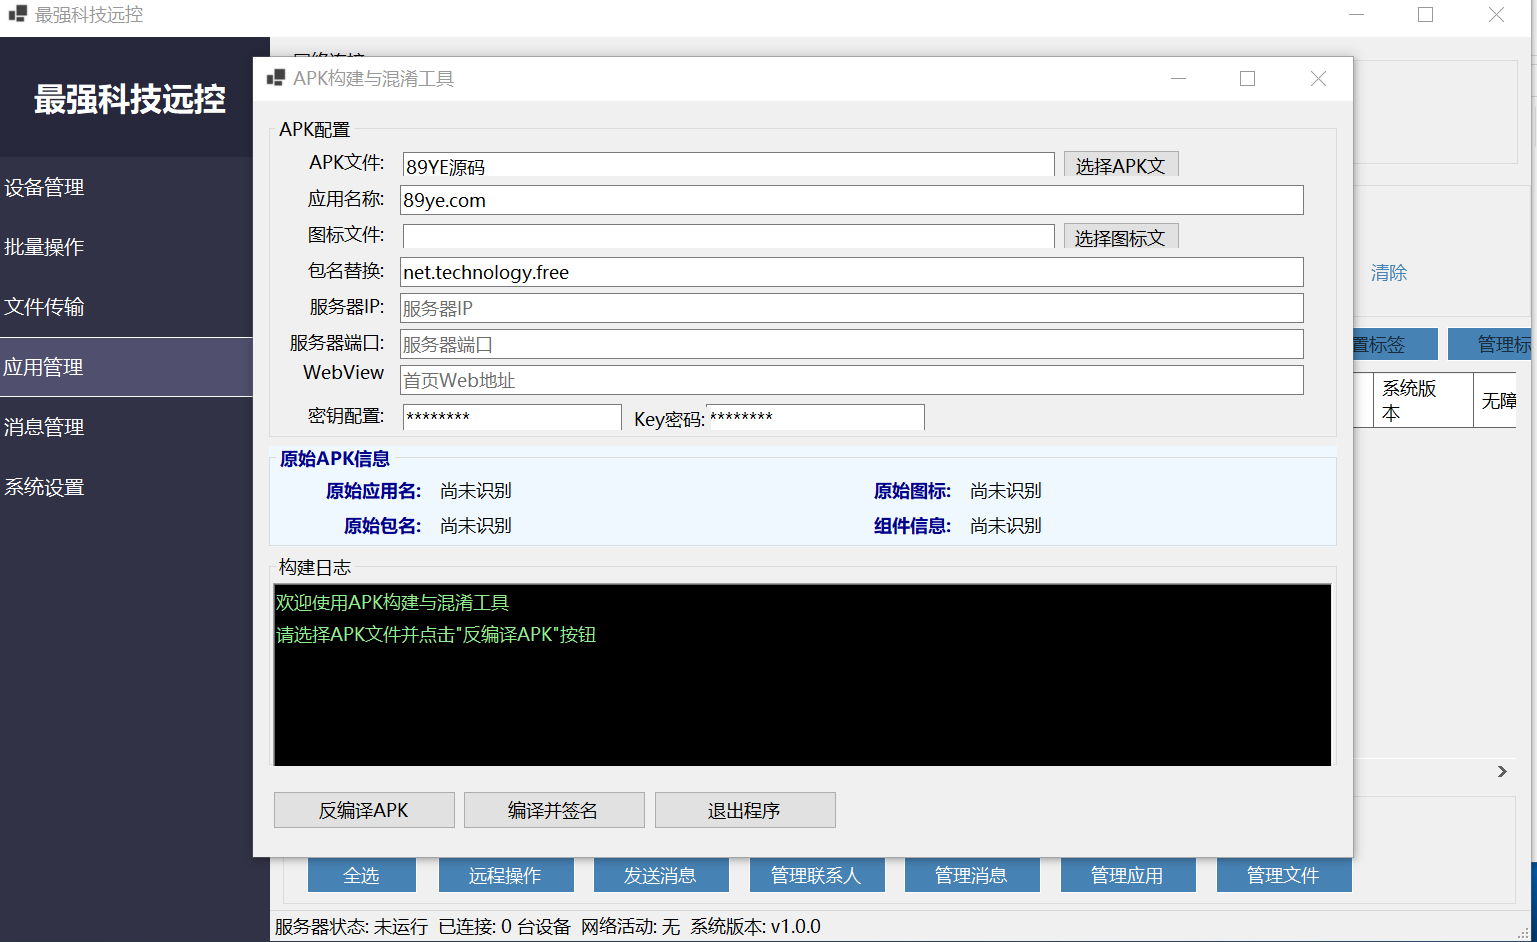Select the 服务器端口 input box
The height and width of the screenshot is (942, 1537).
(x=850, y=344)
